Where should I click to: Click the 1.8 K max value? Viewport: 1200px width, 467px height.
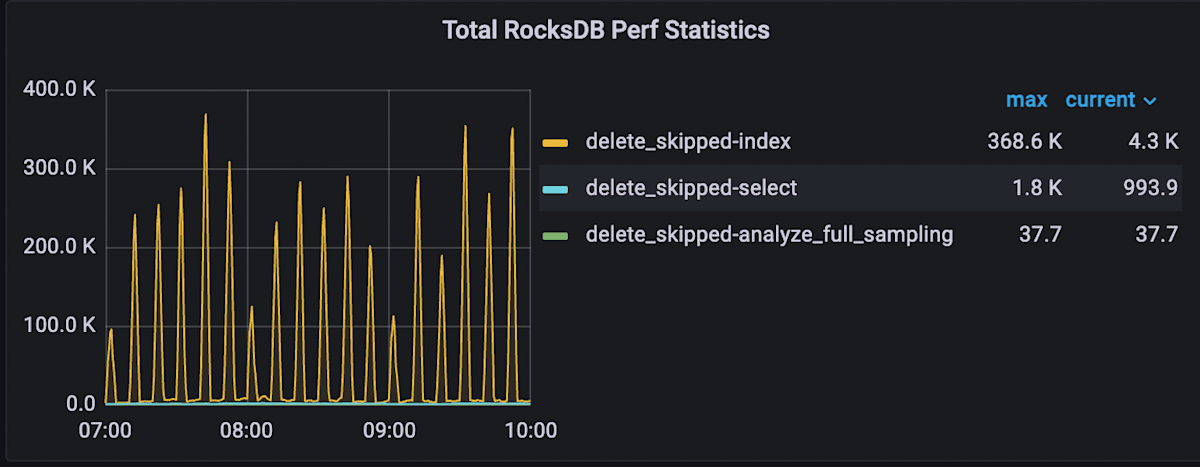[x=1038, y=188]
